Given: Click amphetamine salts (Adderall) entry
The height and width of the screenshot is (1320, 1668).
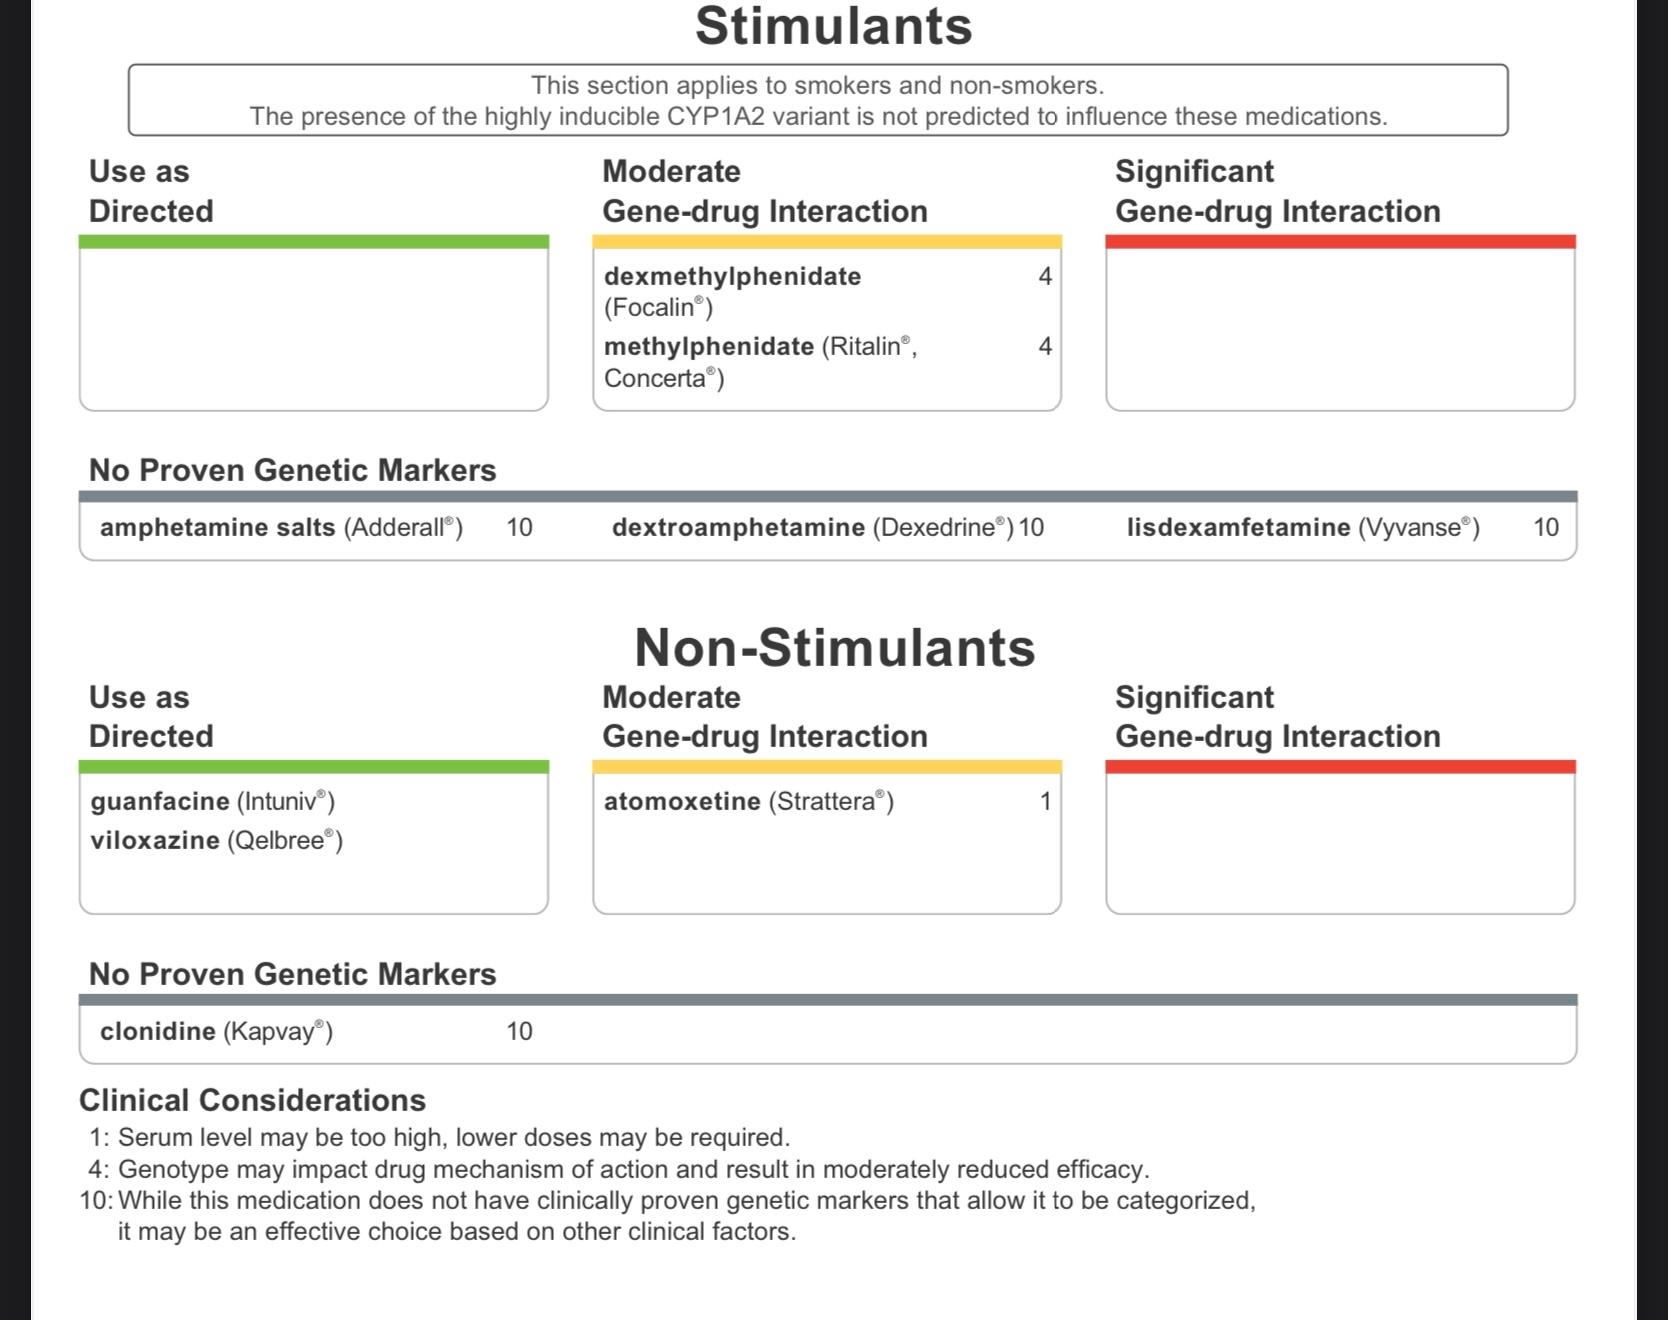Looking at the screenshot, I should (x=281, y=528).
